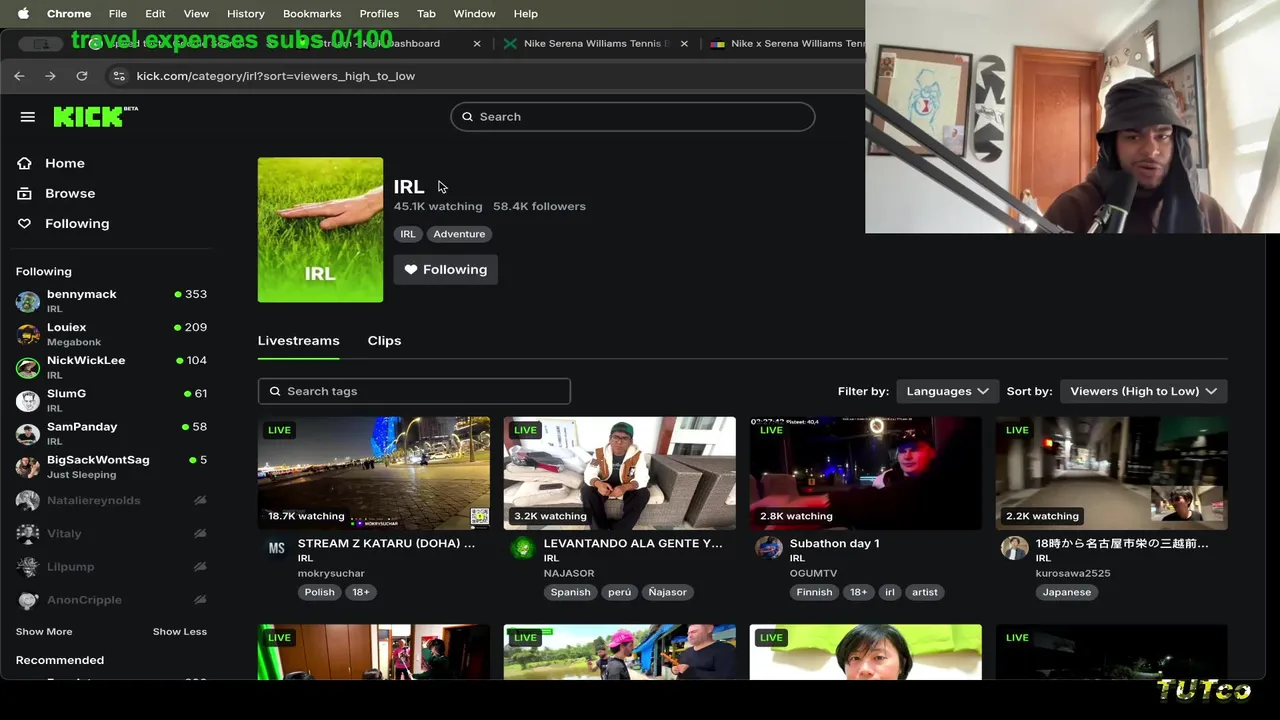Open the Bookmarks menu
The image size is (1280, 720).
point(312,14)
